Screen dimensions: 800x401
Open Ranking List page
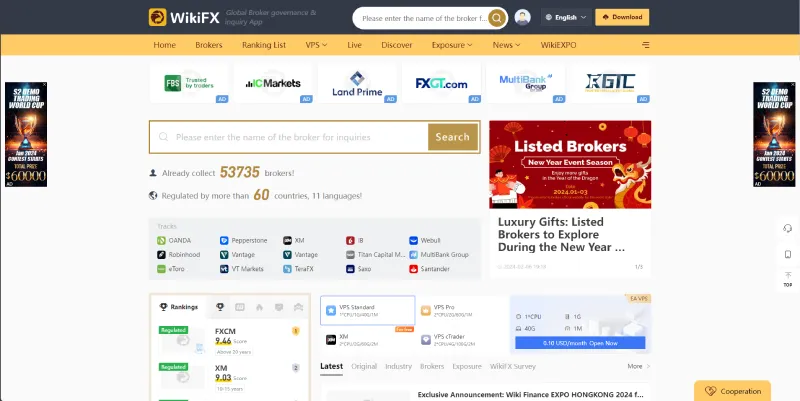pyautogui.click(x=264, y=45)
